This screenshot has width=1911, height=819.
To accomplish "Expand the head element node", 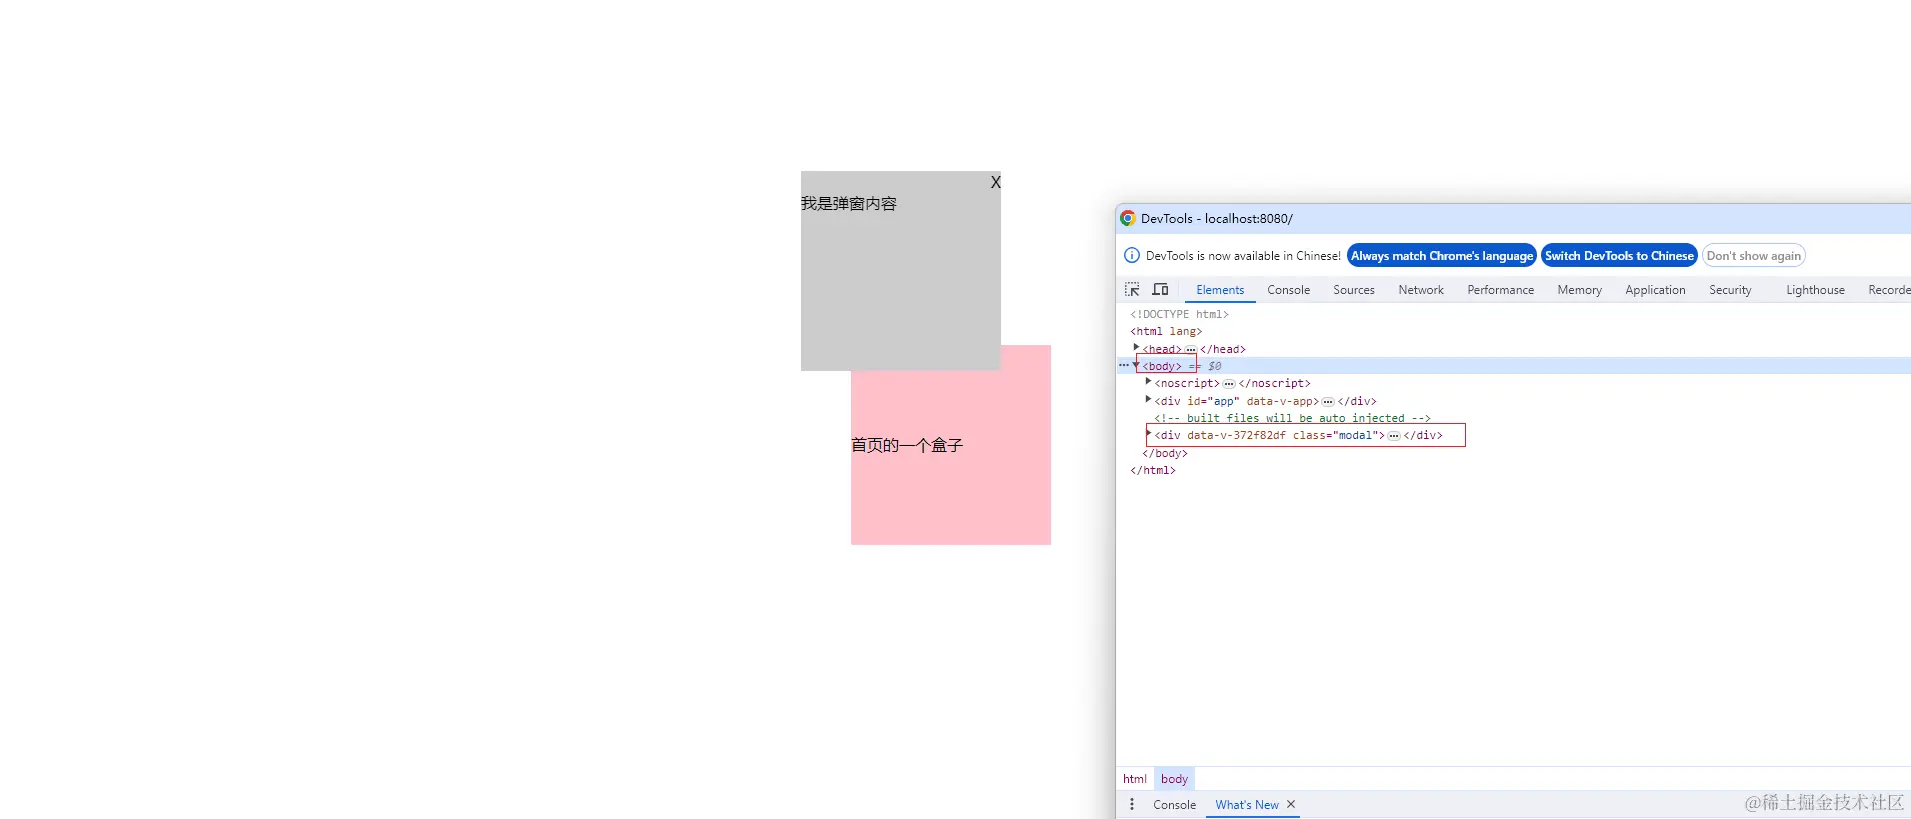I will click(x=1136, y=347).
